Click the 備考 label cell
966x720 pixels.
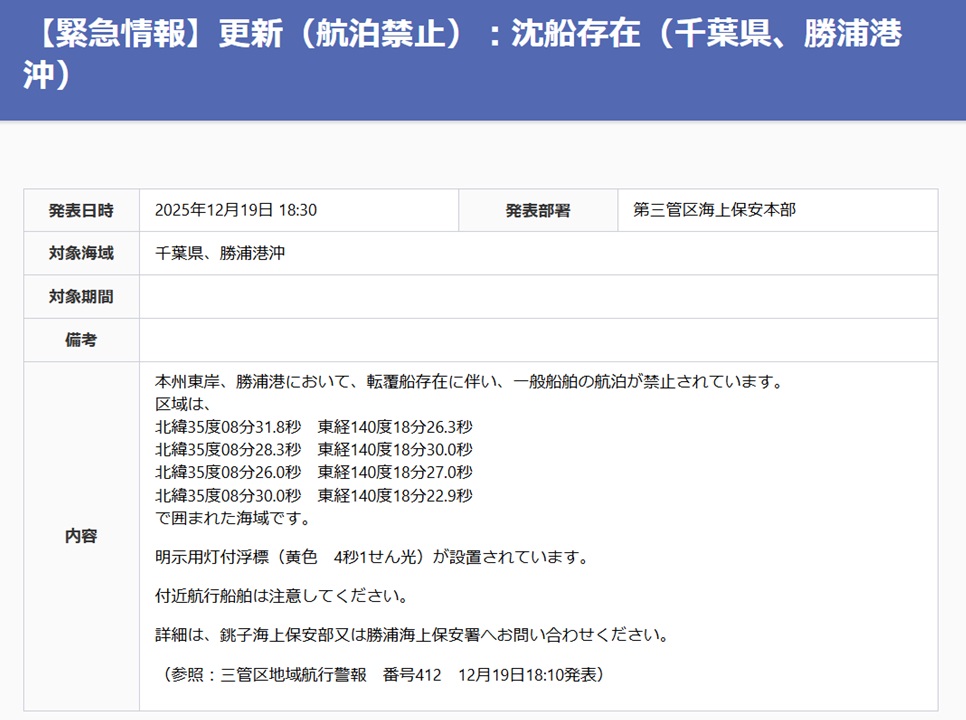tap(81, 340)
